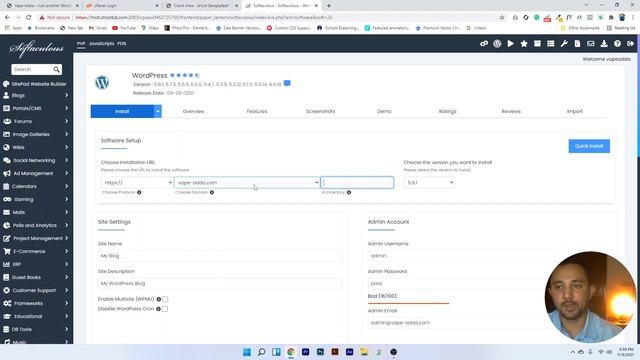Click the Choose Protocol info icon
The image size is (640, 360).
pyautogui.click(x=139, y=192)
